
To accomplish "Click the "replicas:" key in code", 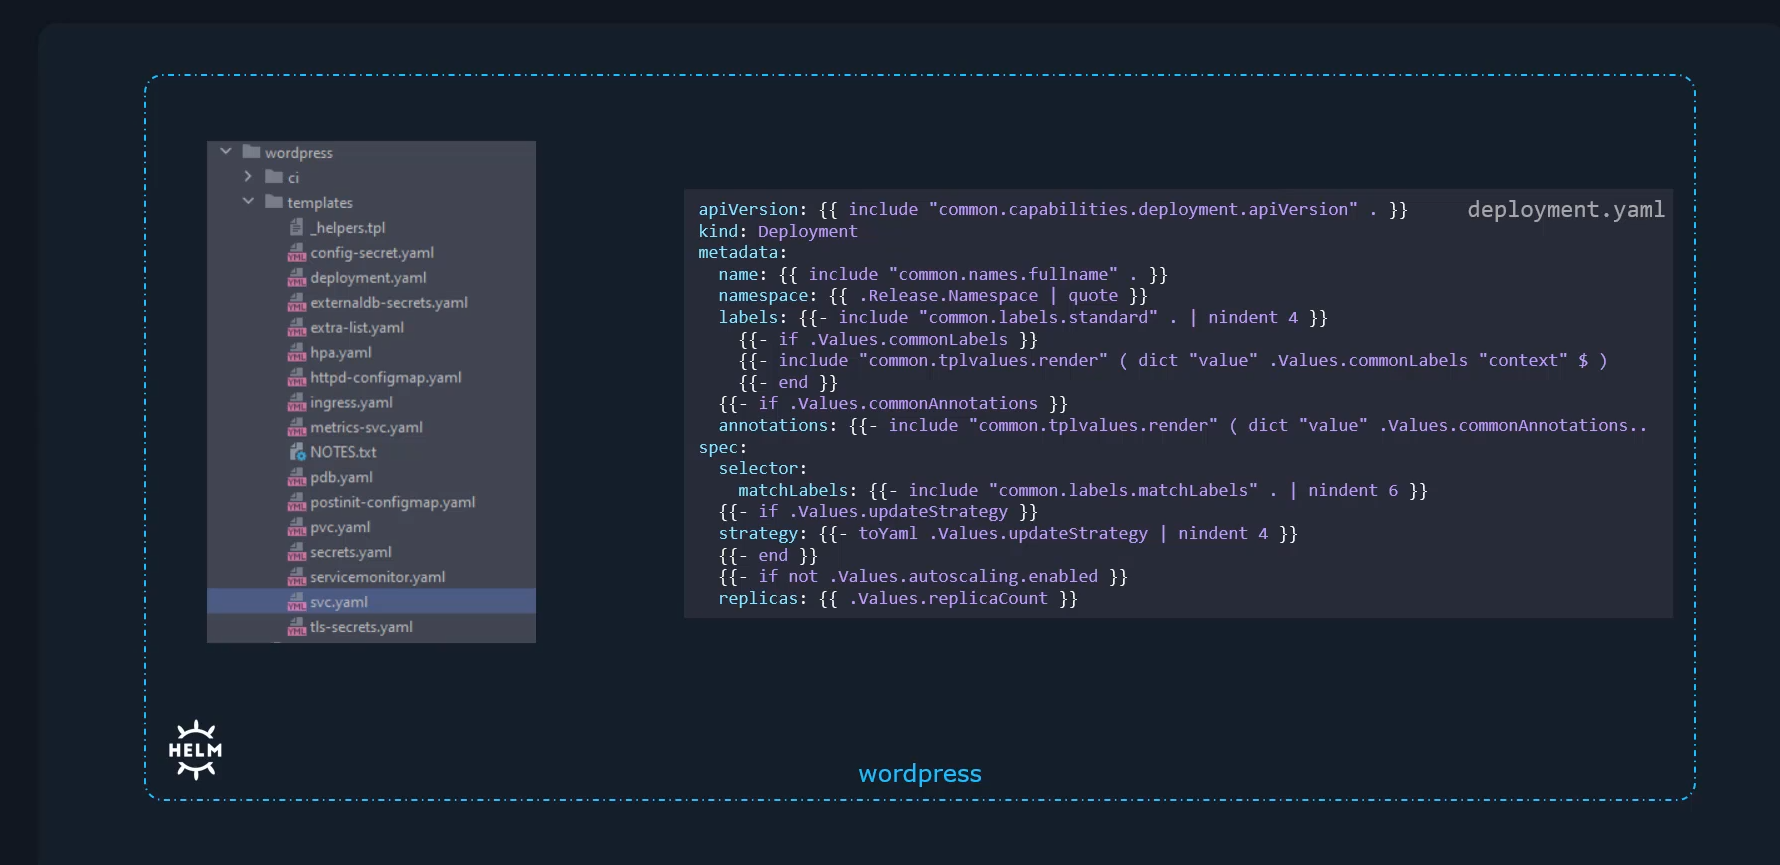I will 762,598.
